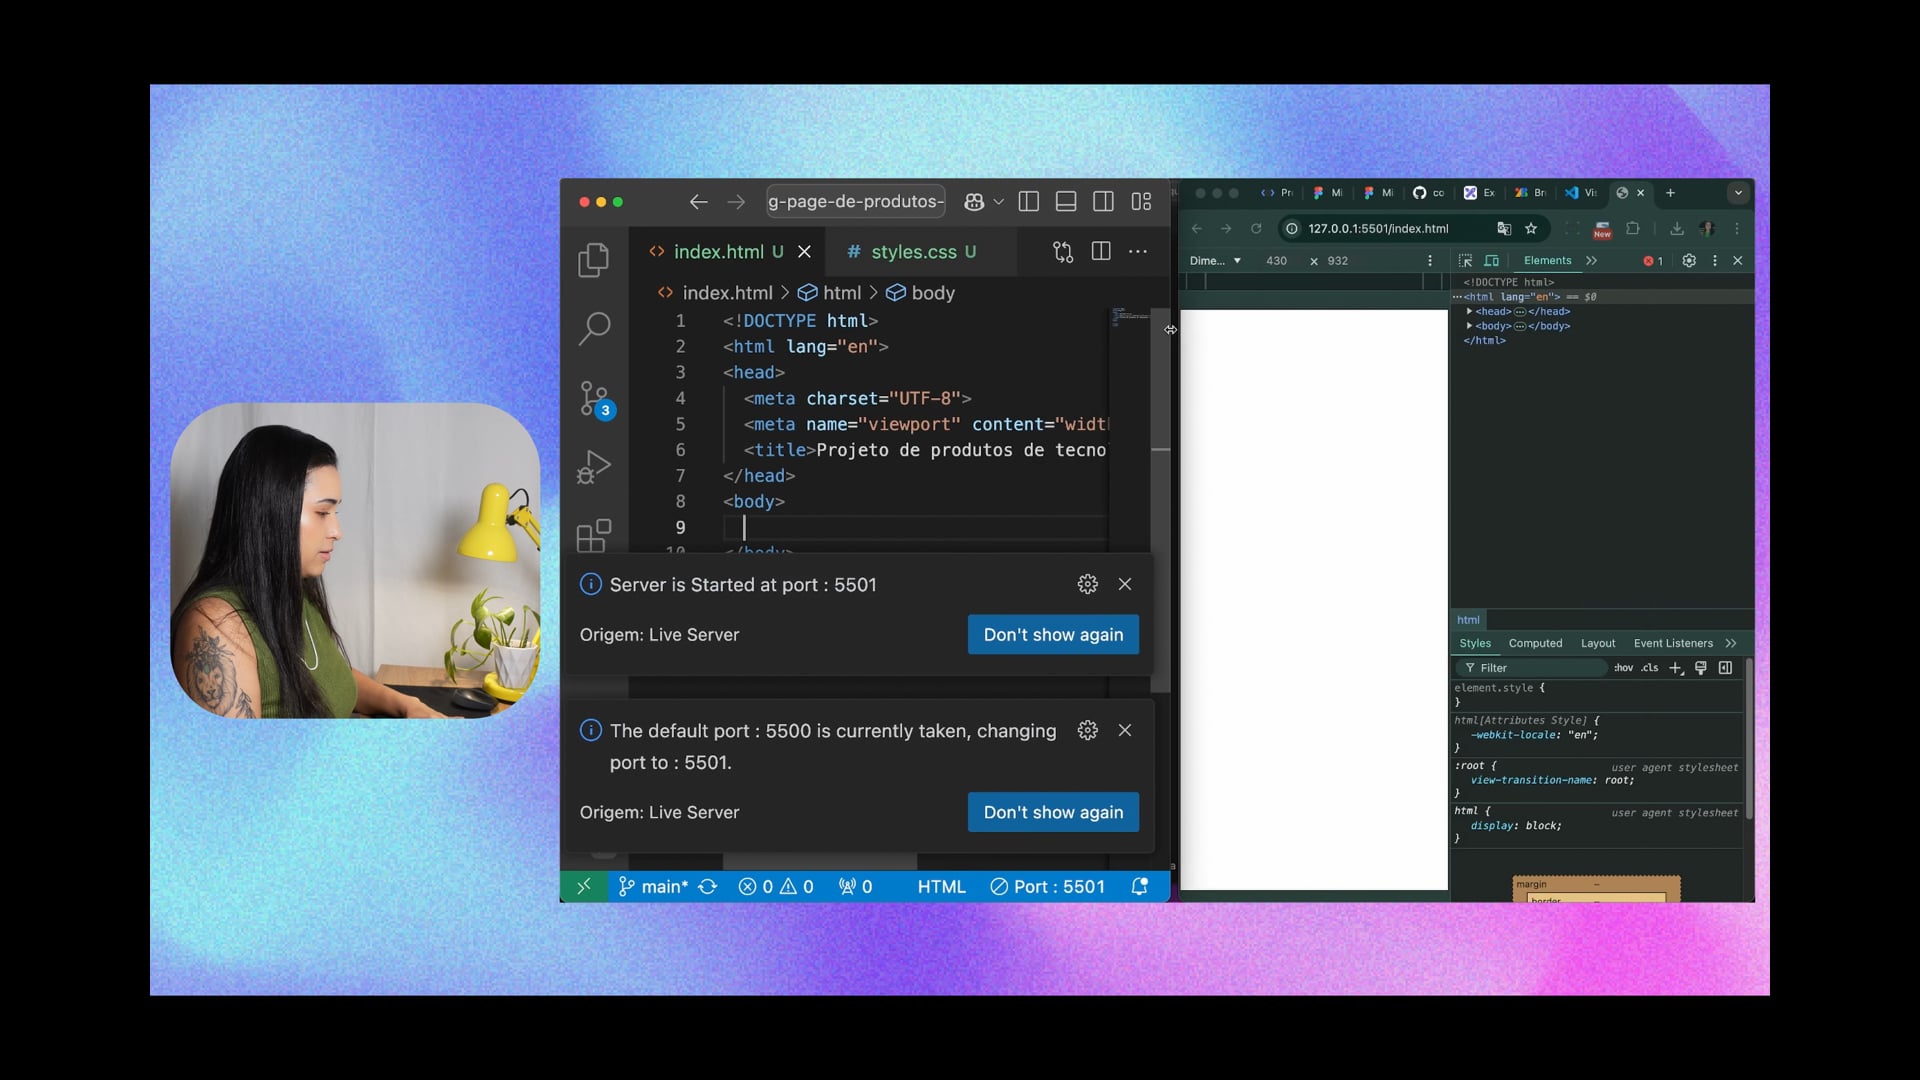This screenshot has height=1080, width=1920.
Task: Toggle the primary sidebar layout button
Action: pos(1028,202)
